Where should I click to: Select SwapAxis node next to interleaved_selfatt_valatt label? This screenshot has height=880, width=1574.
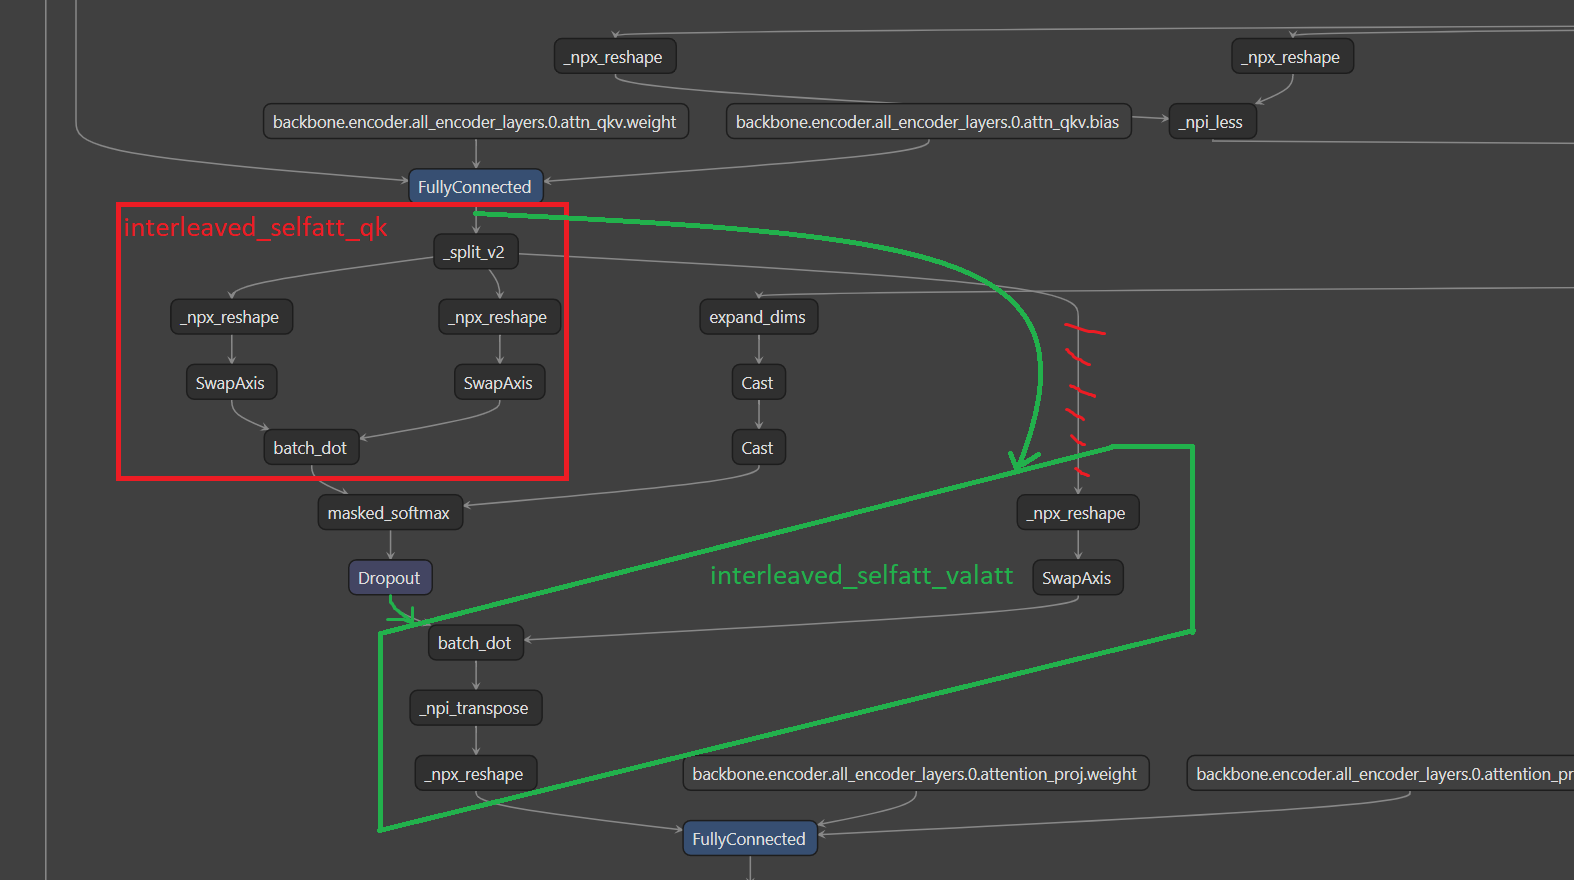click(1078, 578)
